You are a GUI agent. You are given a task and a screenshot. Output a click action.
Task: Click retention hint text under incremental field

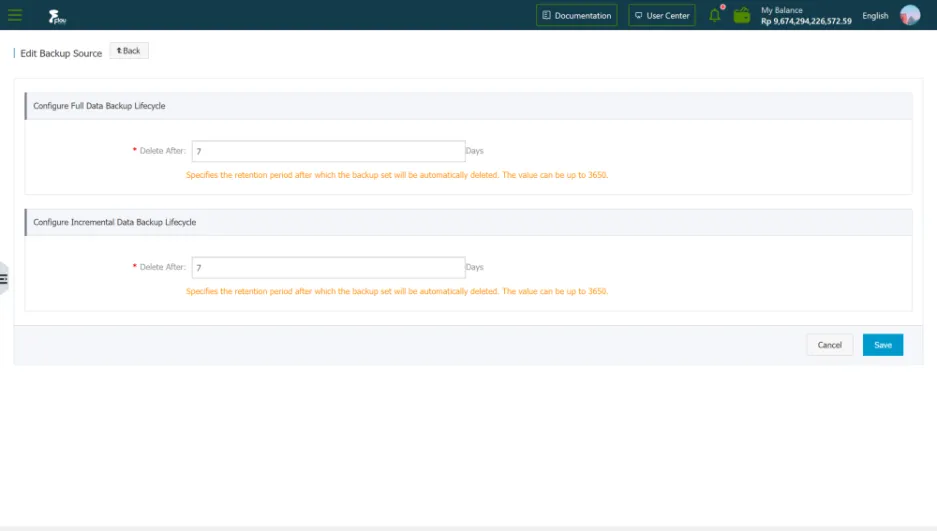[x=397, y=292]
